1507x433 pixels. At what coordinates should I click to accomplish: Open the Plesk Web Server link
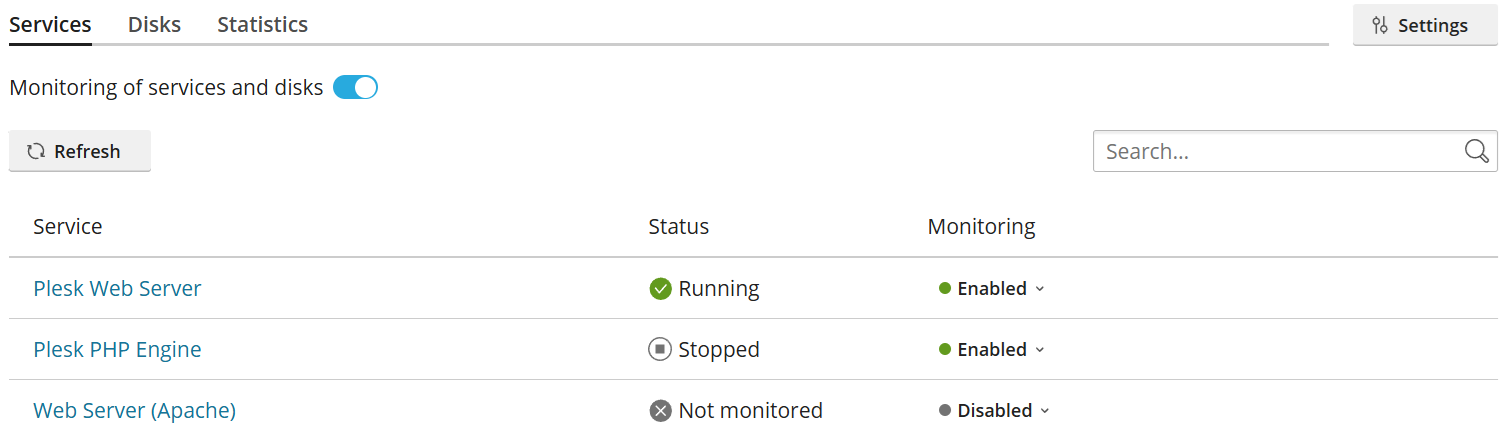[x=117, y=289]
